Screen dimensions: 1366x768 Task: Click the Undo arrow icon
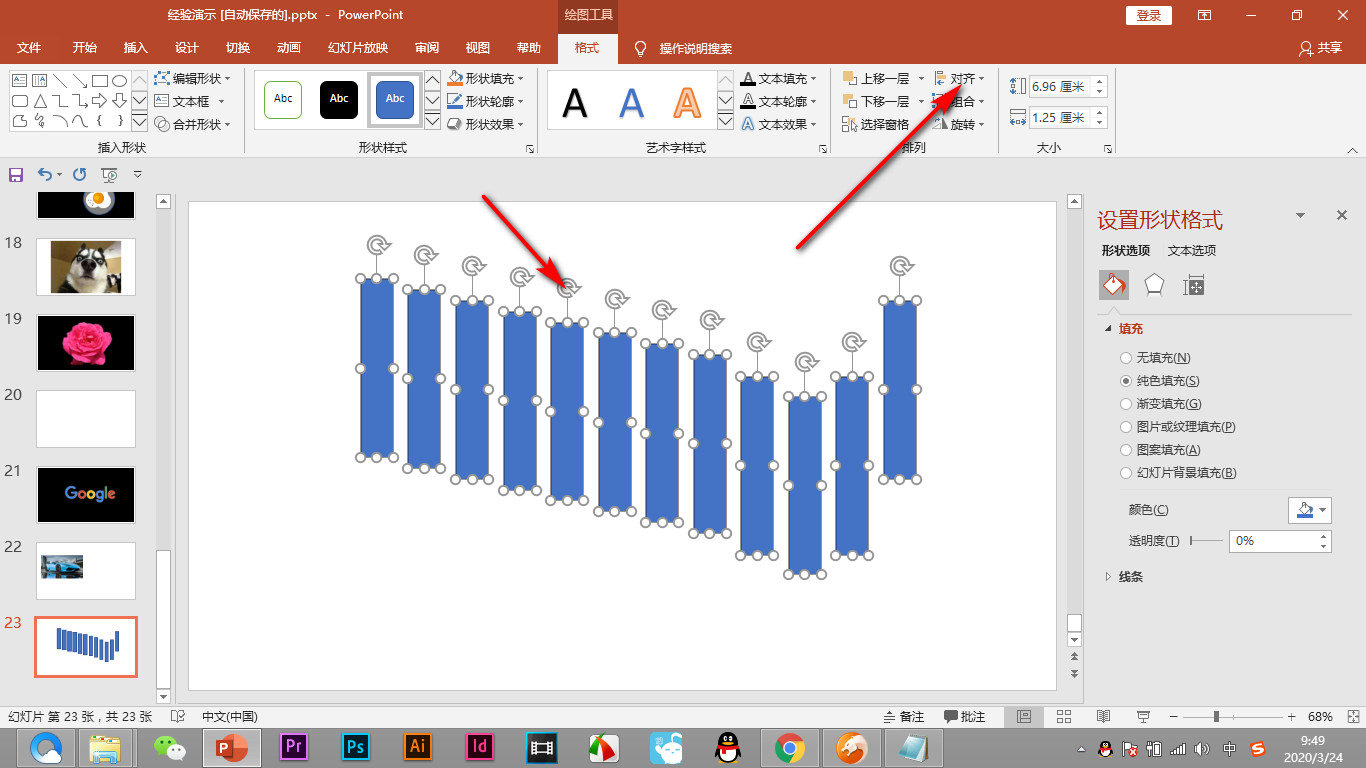(x=45, y=174)
